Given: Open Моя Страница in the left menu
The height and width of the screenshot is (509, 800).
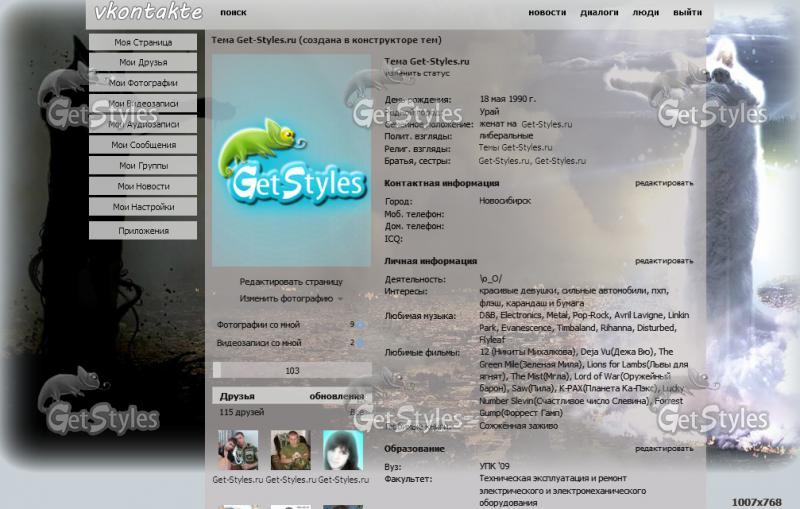Looking at the screenshot, I should [x=143, y=42].
